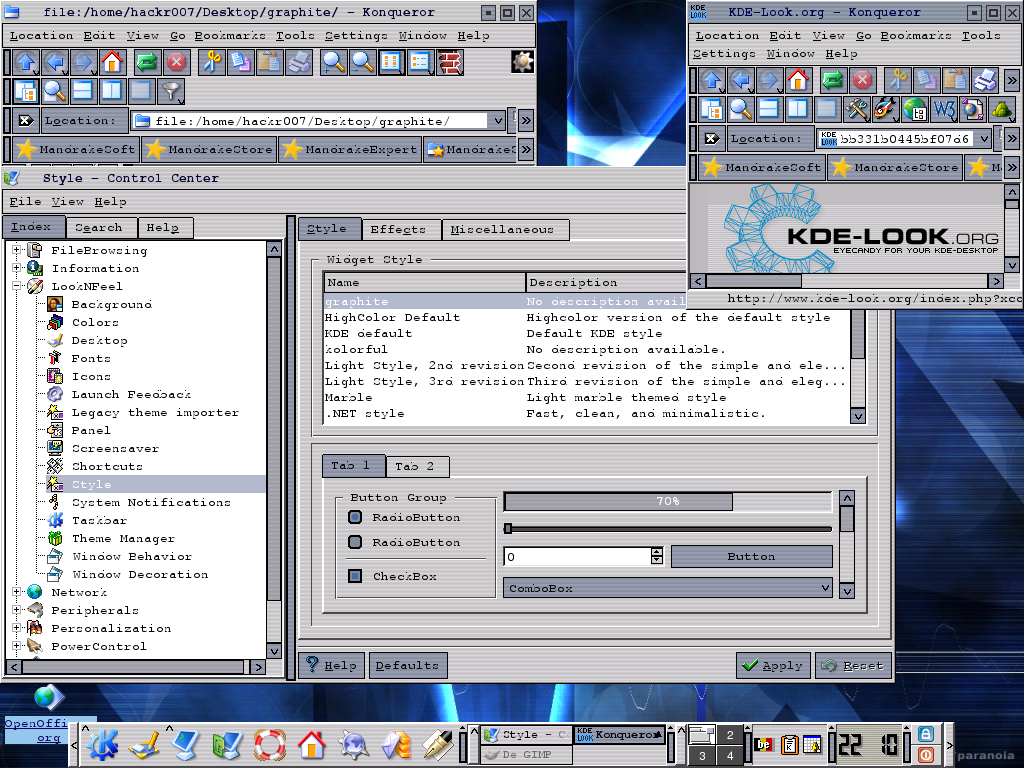Screen dimensions: 1024x768
Task: Launch the Home folder from the panel
Action: 312,744
